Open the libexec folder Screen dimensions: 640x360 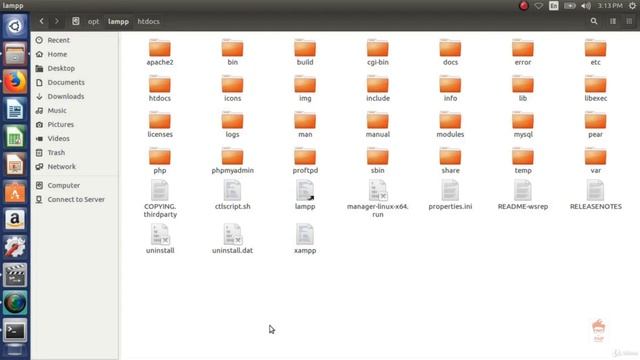click(596, 88)
